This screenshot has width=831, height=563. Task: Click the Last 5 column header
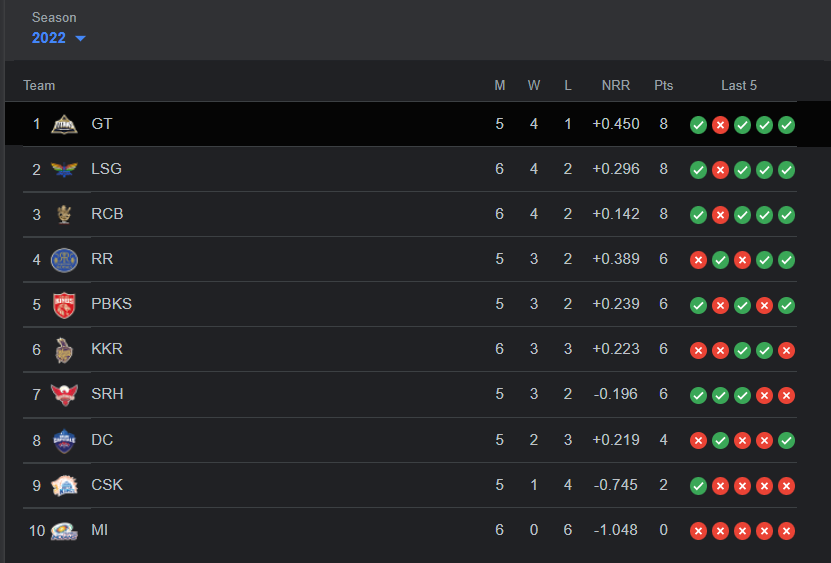click(739, 85)
